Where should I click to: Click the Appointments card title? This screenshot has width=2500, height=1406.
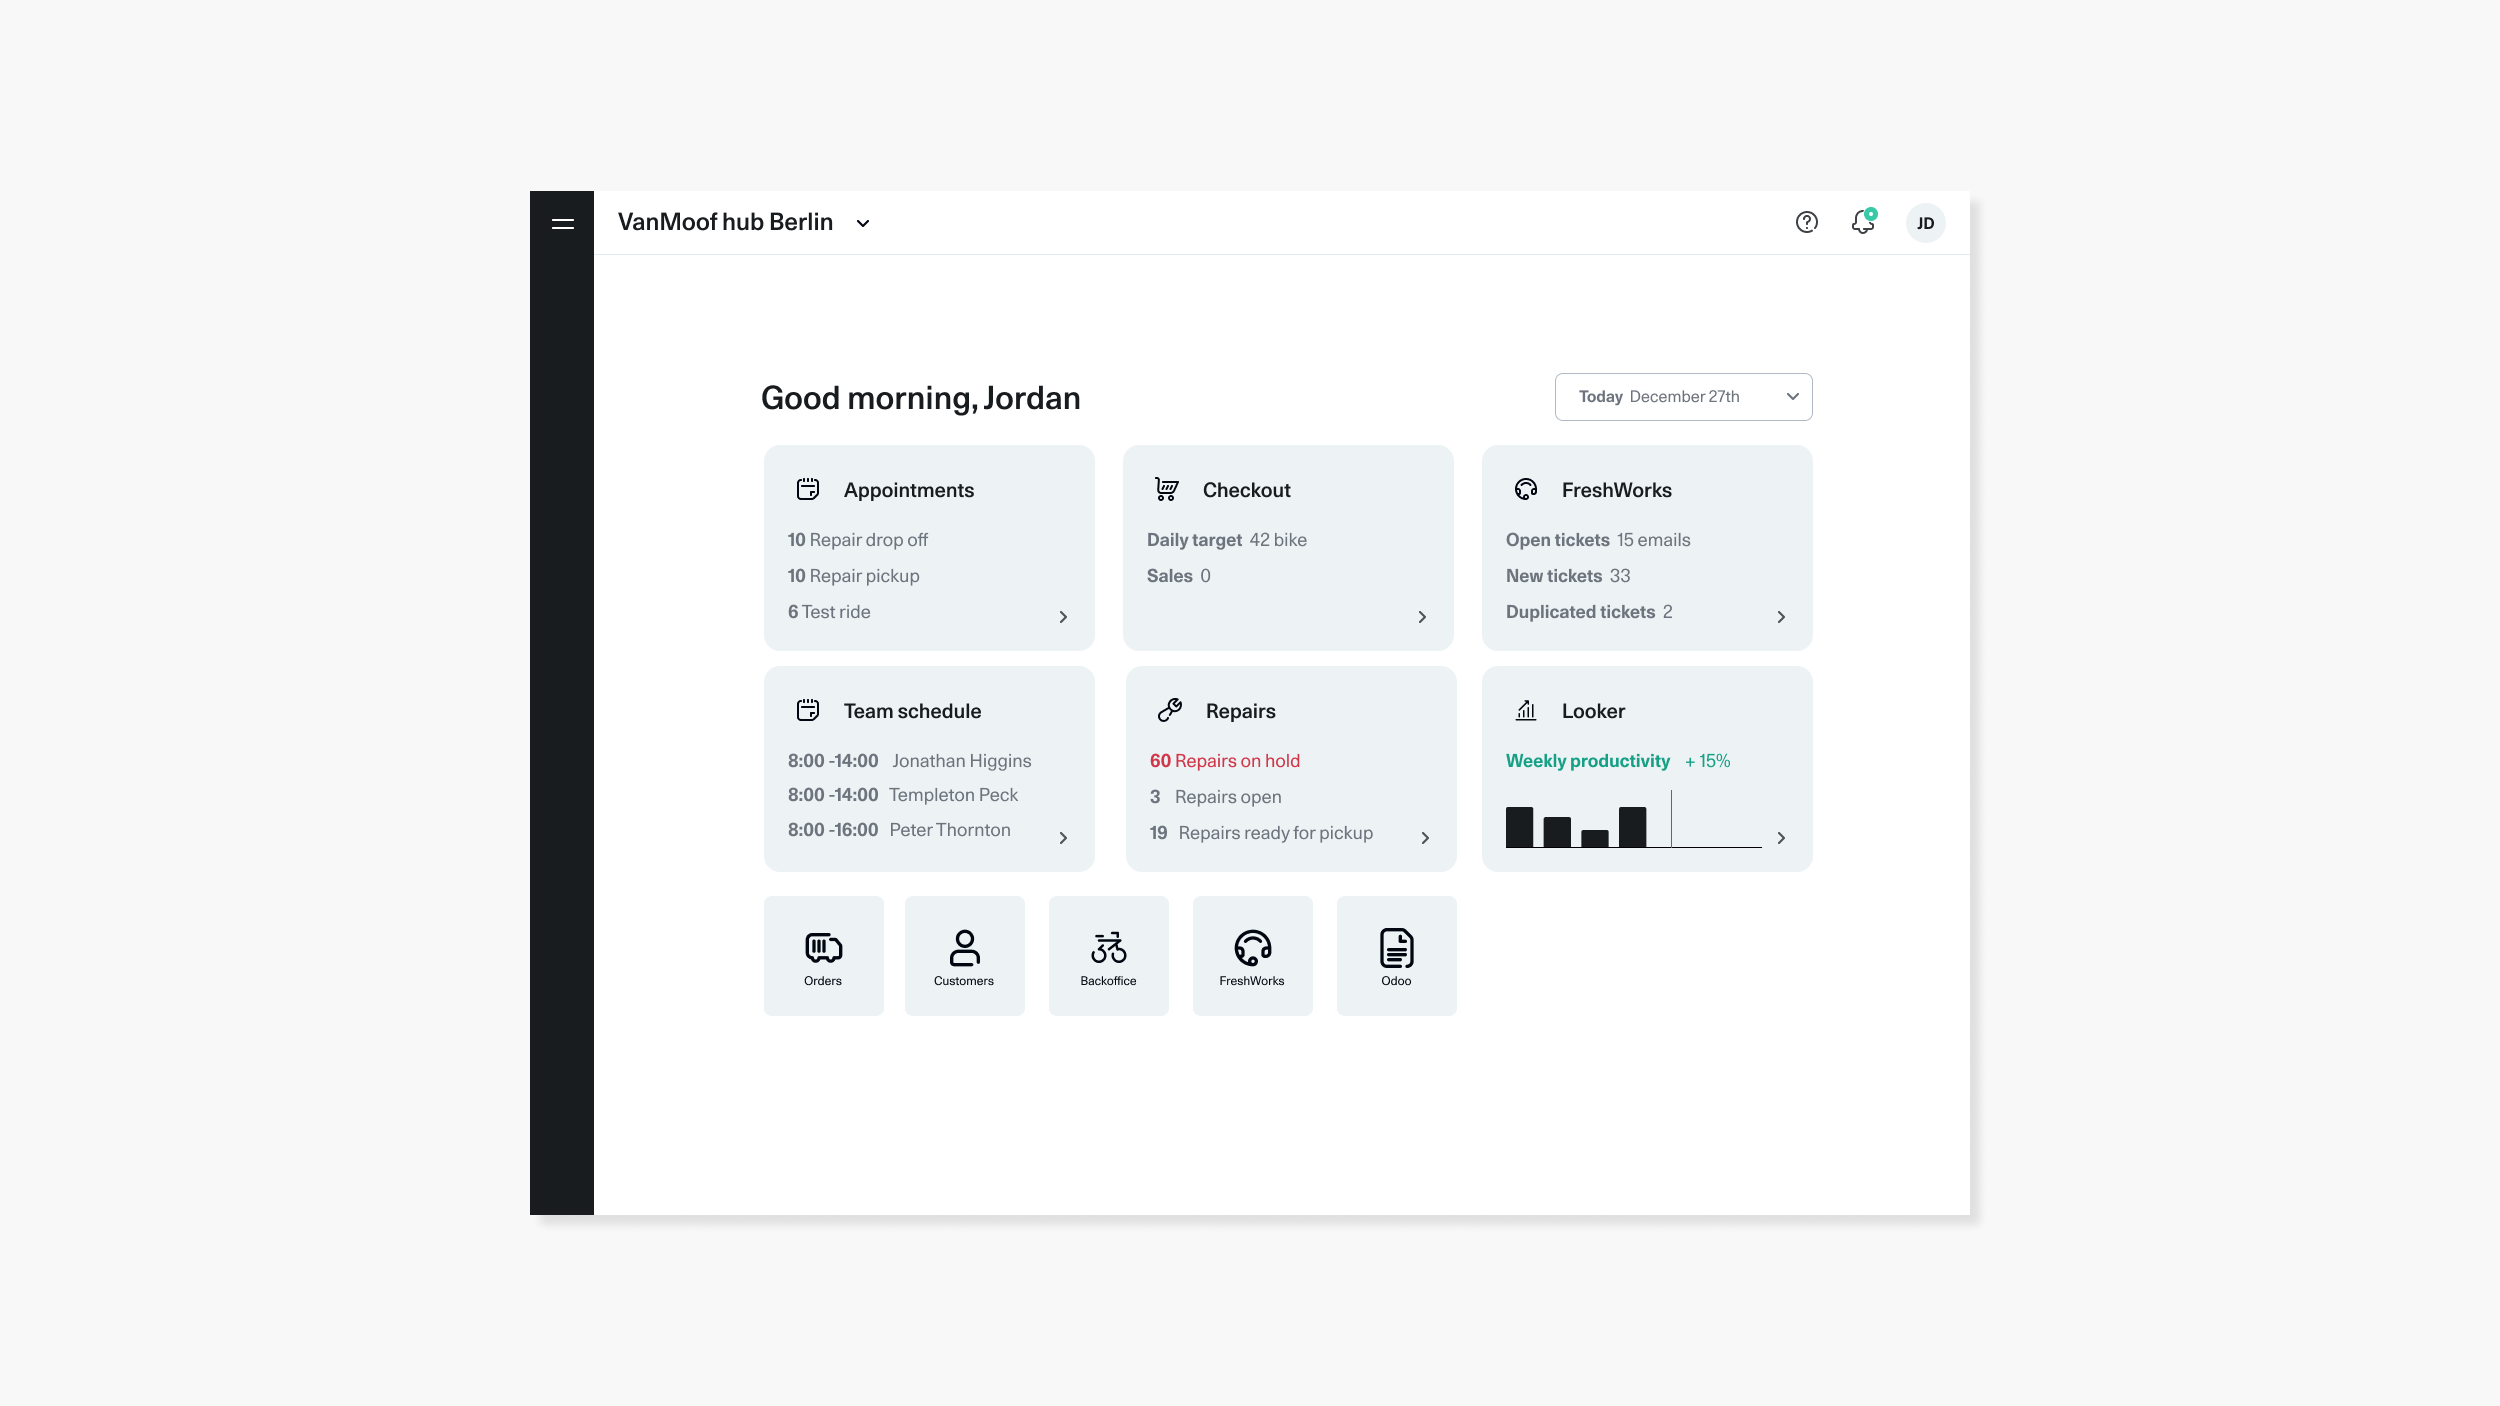tap(909, 490)
